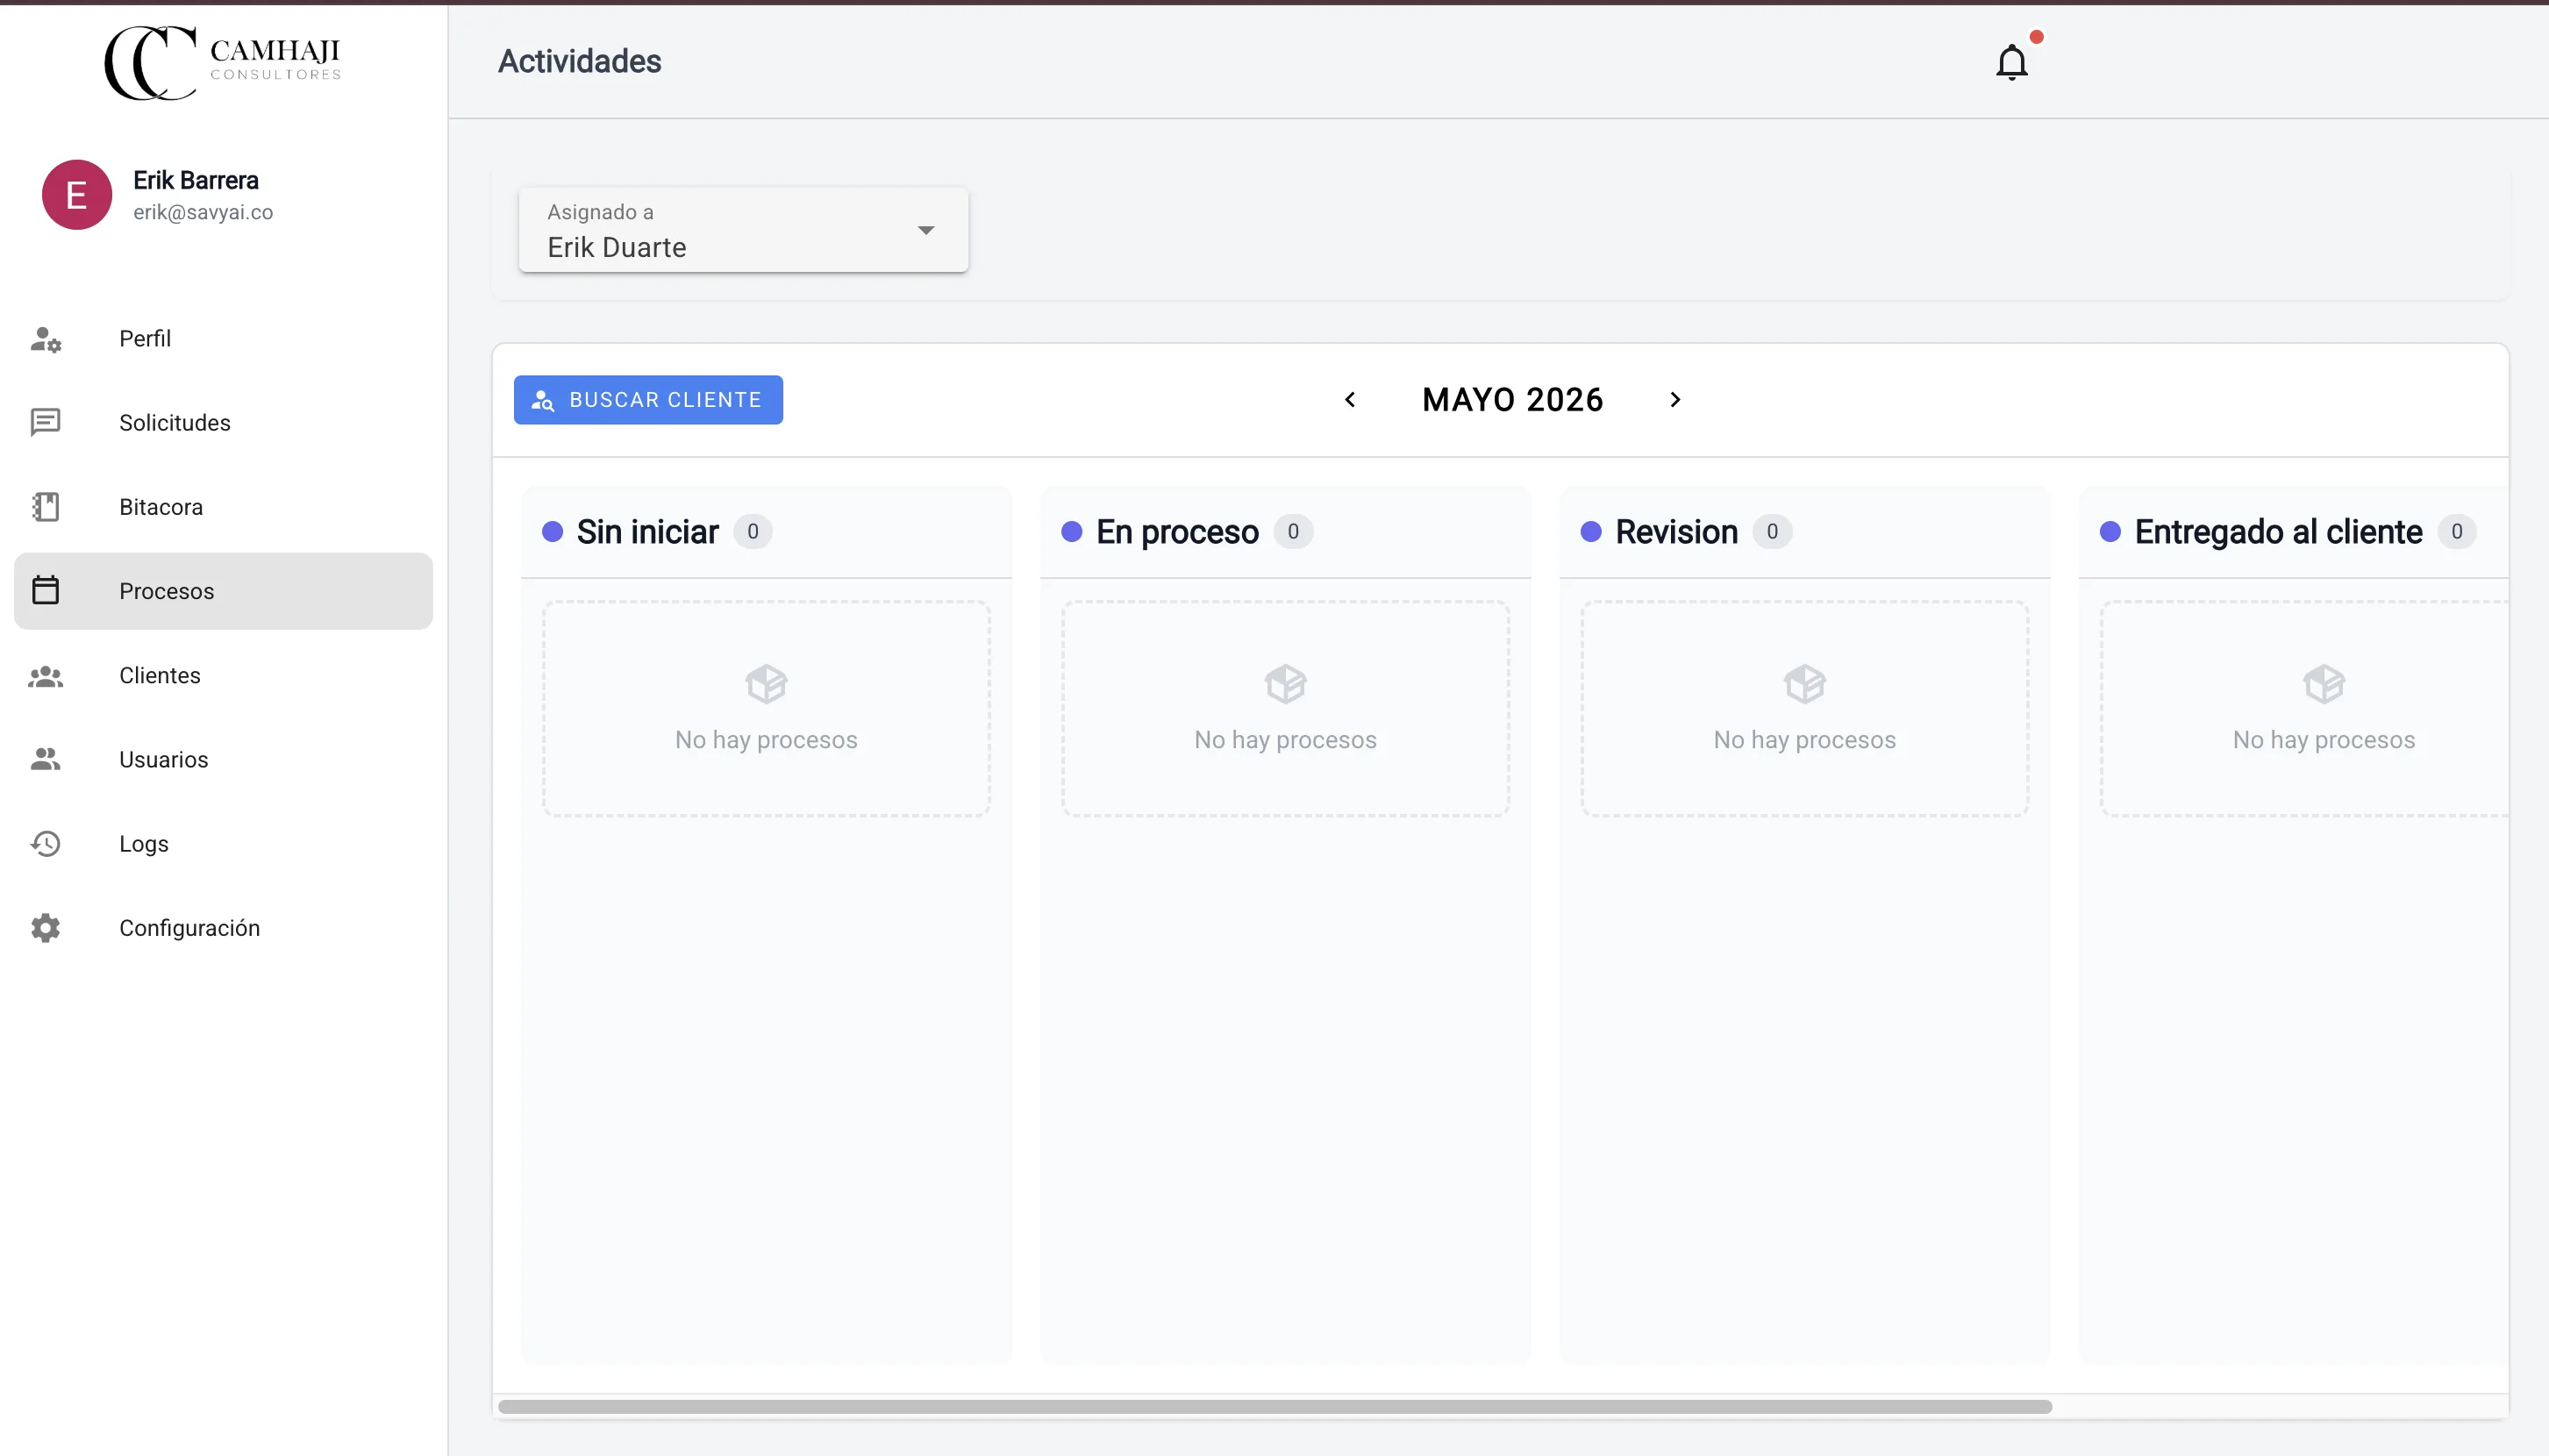Image resolution: width=2549 pixels, height=1456 pixels.
Task: Open the Logs menu item
Action: (223, 844)
